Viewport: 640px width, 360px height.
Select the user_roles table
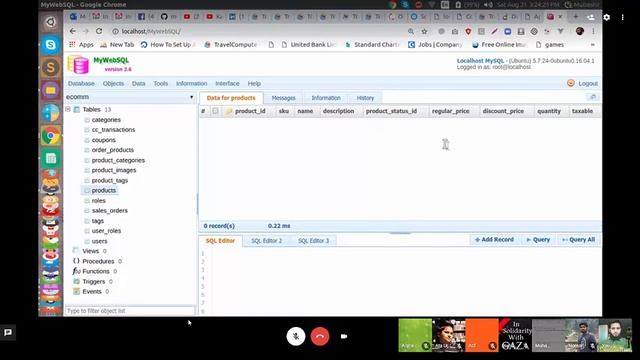(106, 231)
